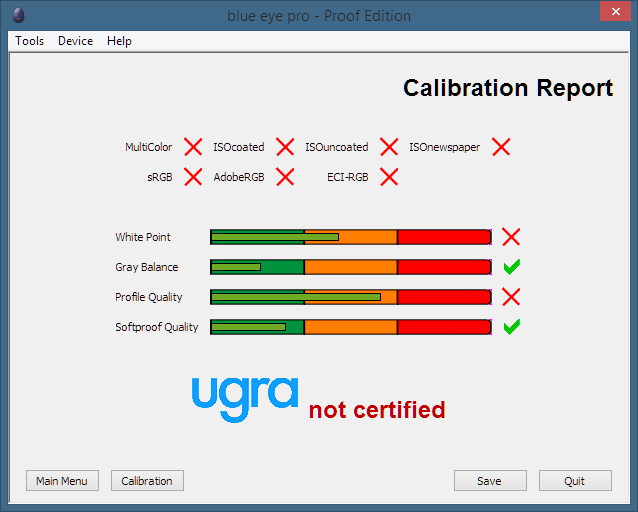The height and width of the screenshot is (512, 638).
Task: Click the red X beside AdobeRGB
Action: (x=285, y=177)
